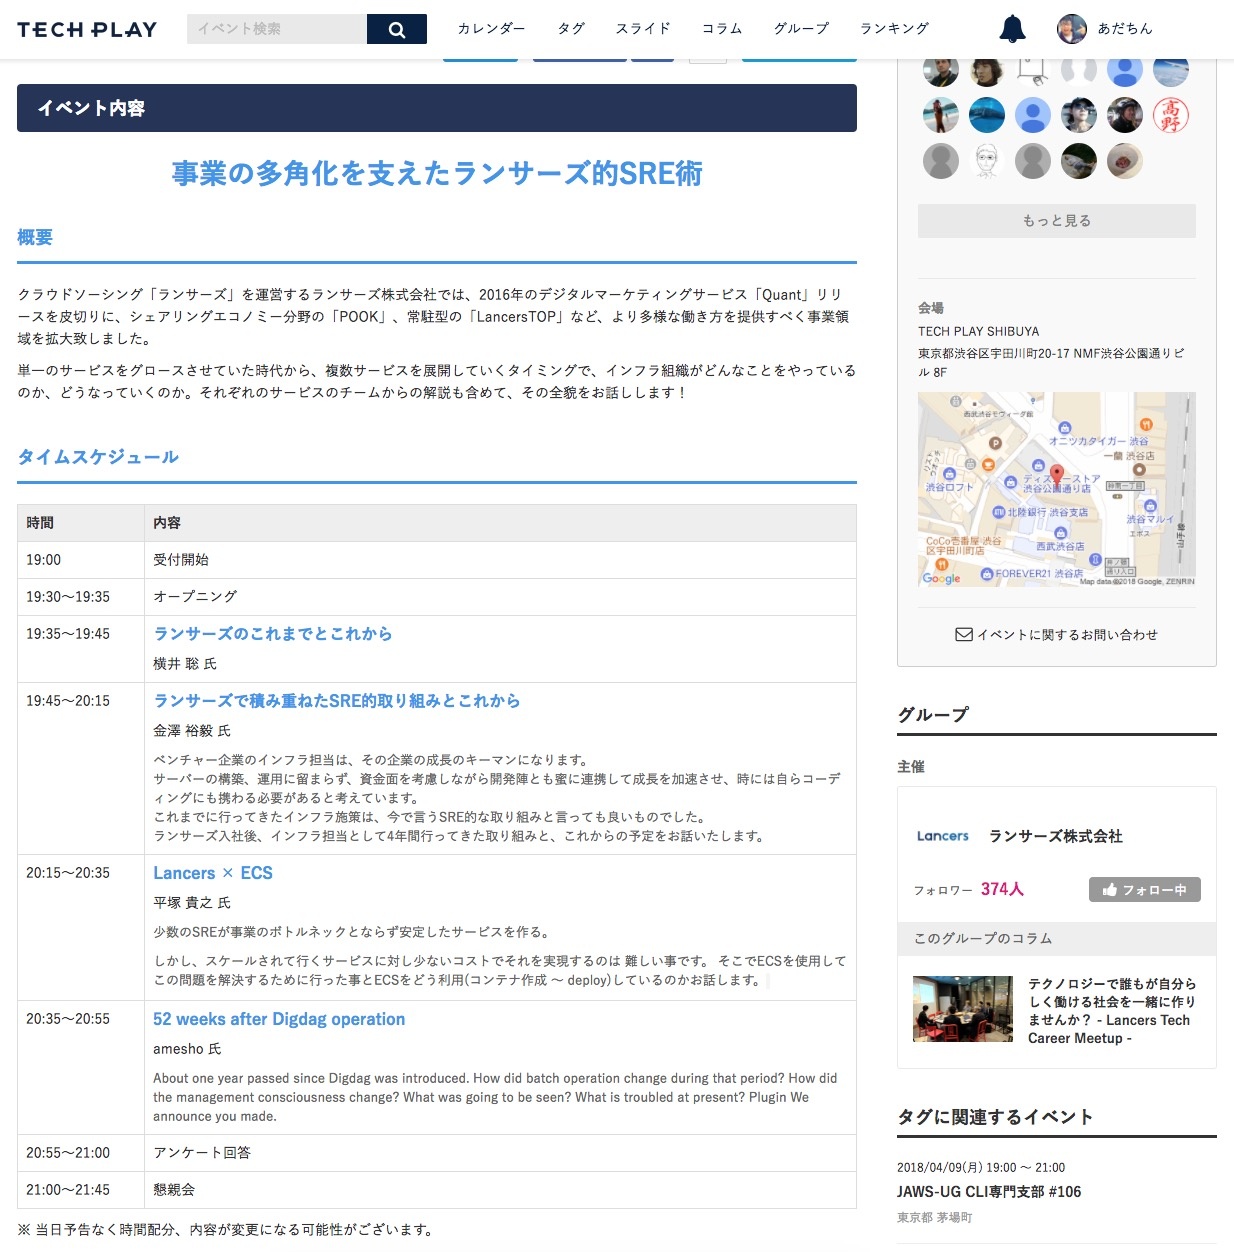
Task: Open the notifications bell
Action: 1013,29
